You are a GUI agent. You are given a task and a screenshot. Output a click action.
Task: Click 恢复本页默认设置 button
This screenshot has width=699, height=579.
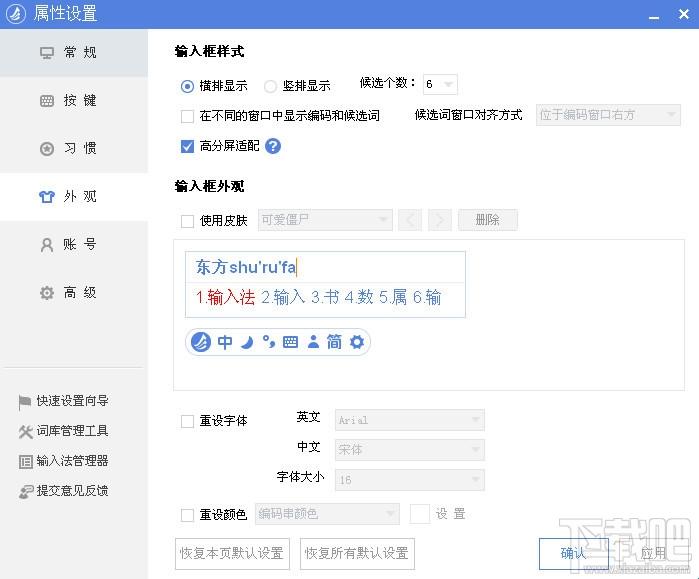(232, 554)
